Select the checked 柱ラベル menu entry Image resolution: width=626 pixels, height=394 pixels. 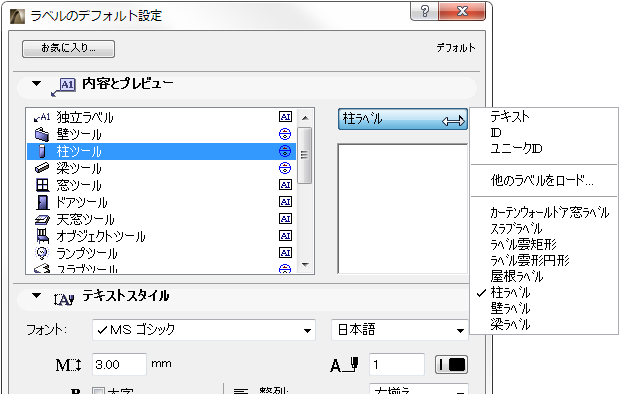click(x=510, y=292)
